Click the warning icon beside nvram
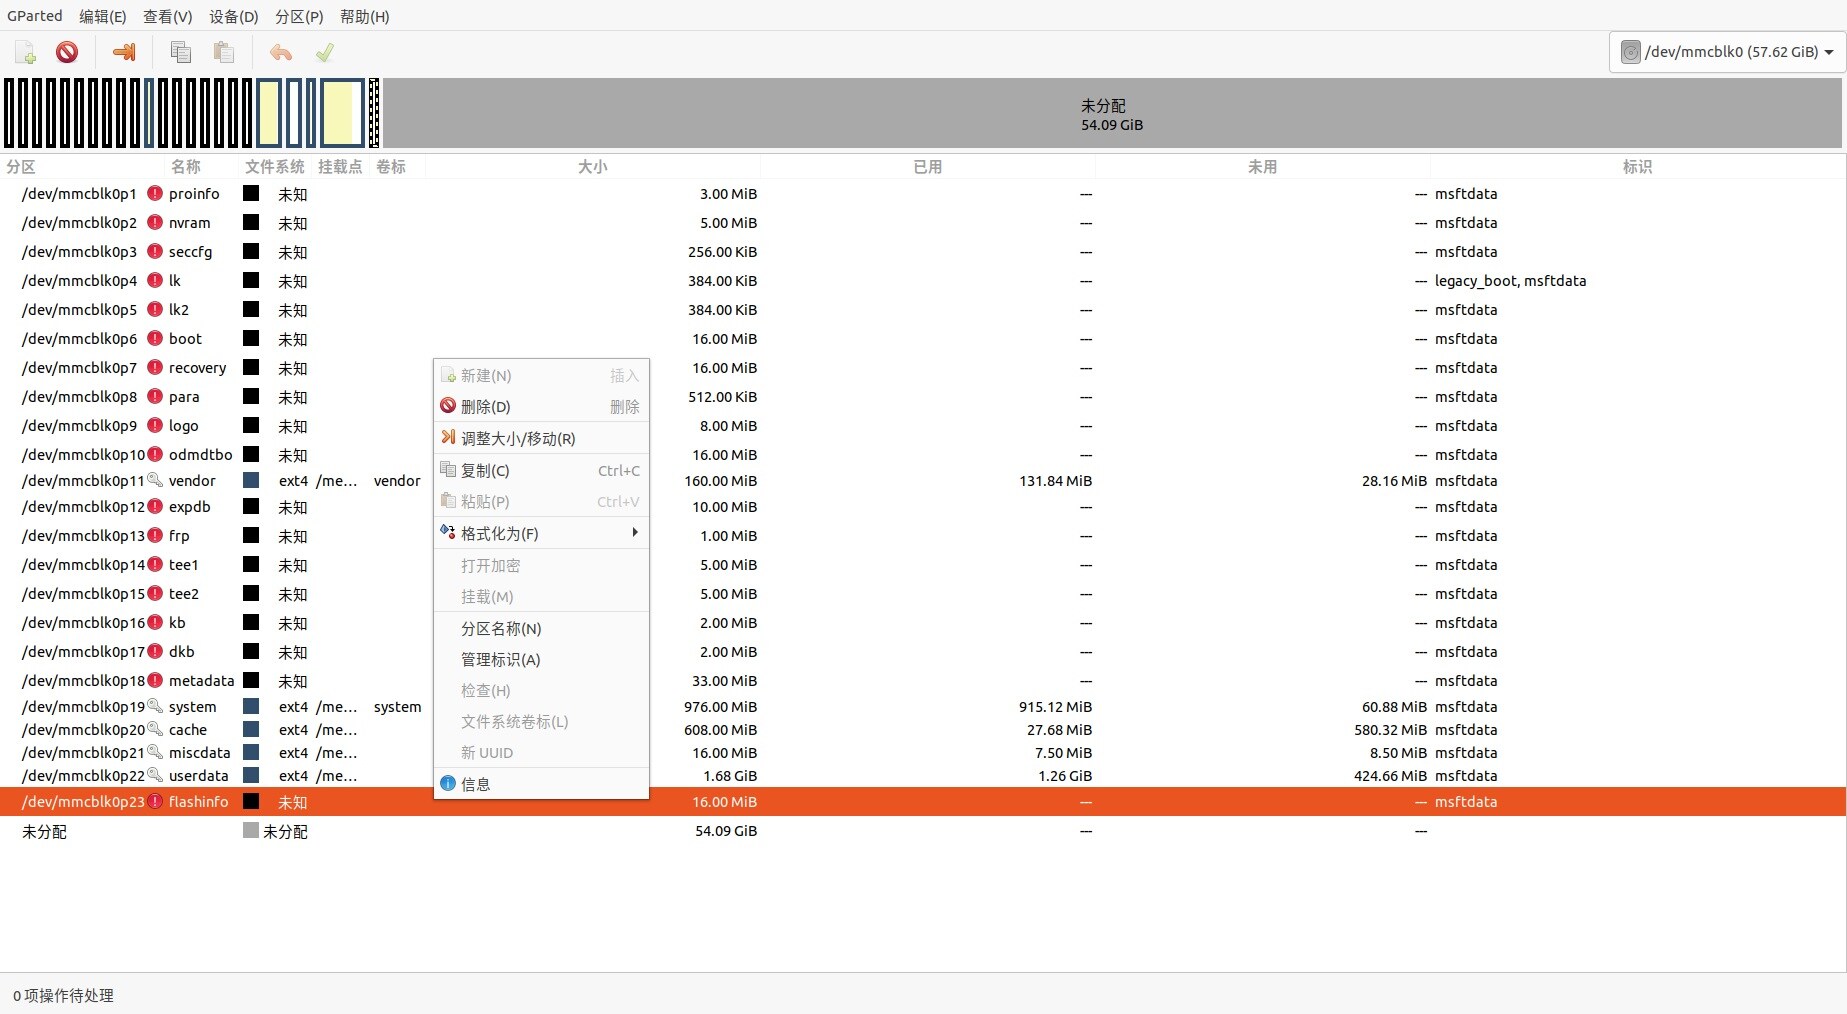The image size is (1847, 1014). [x=155, y=222]
